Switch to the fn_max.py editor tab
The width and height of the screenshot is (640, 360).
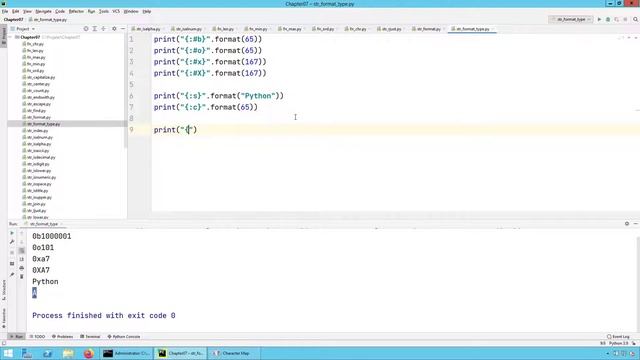pyautogui.click(x=291, y=29)
